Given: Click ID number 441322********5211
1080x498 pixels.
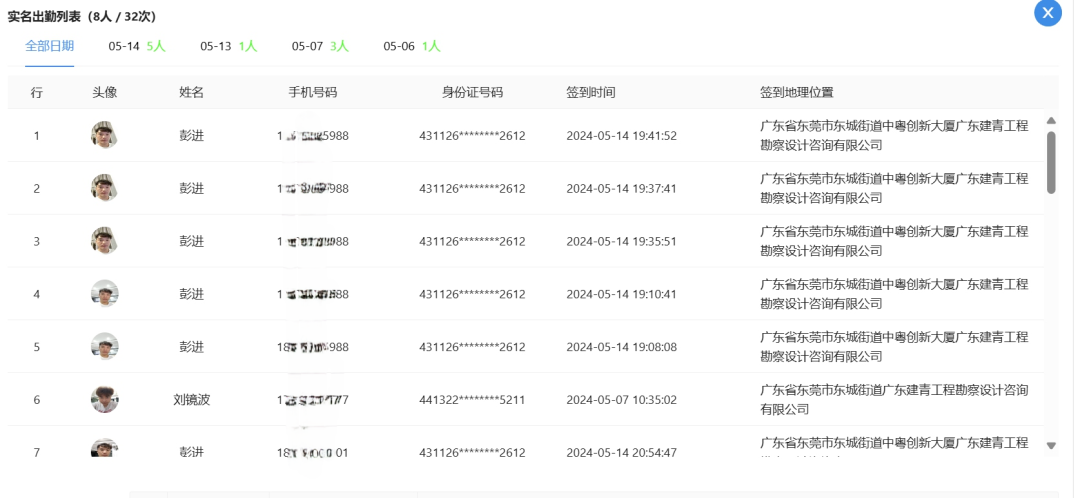Looking at the screenshot, I should (x=472, y=400).
